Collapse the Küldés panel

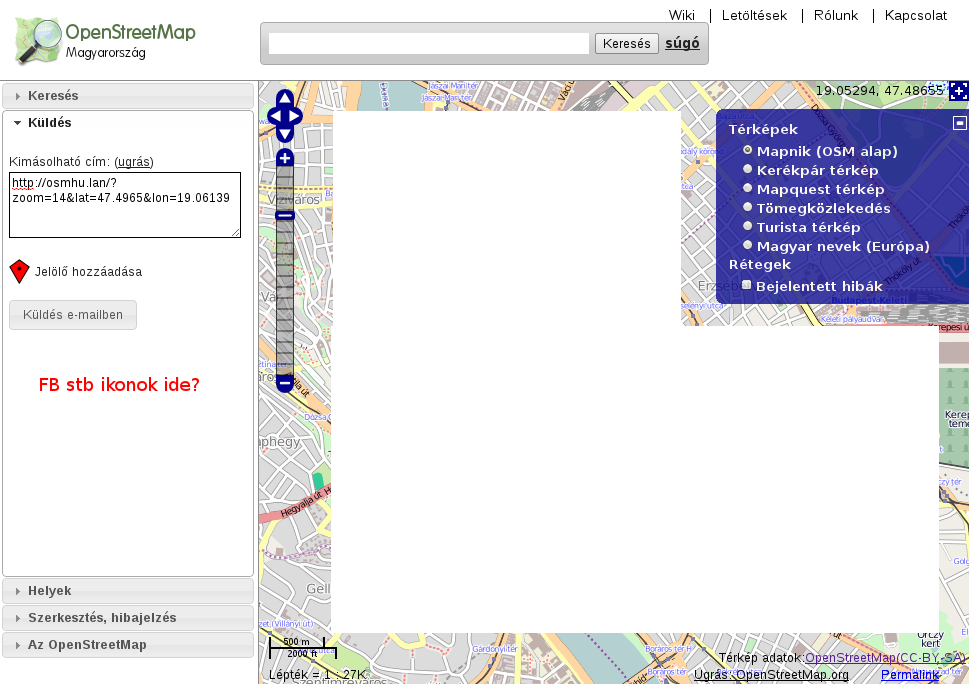(x=128, y=122)
